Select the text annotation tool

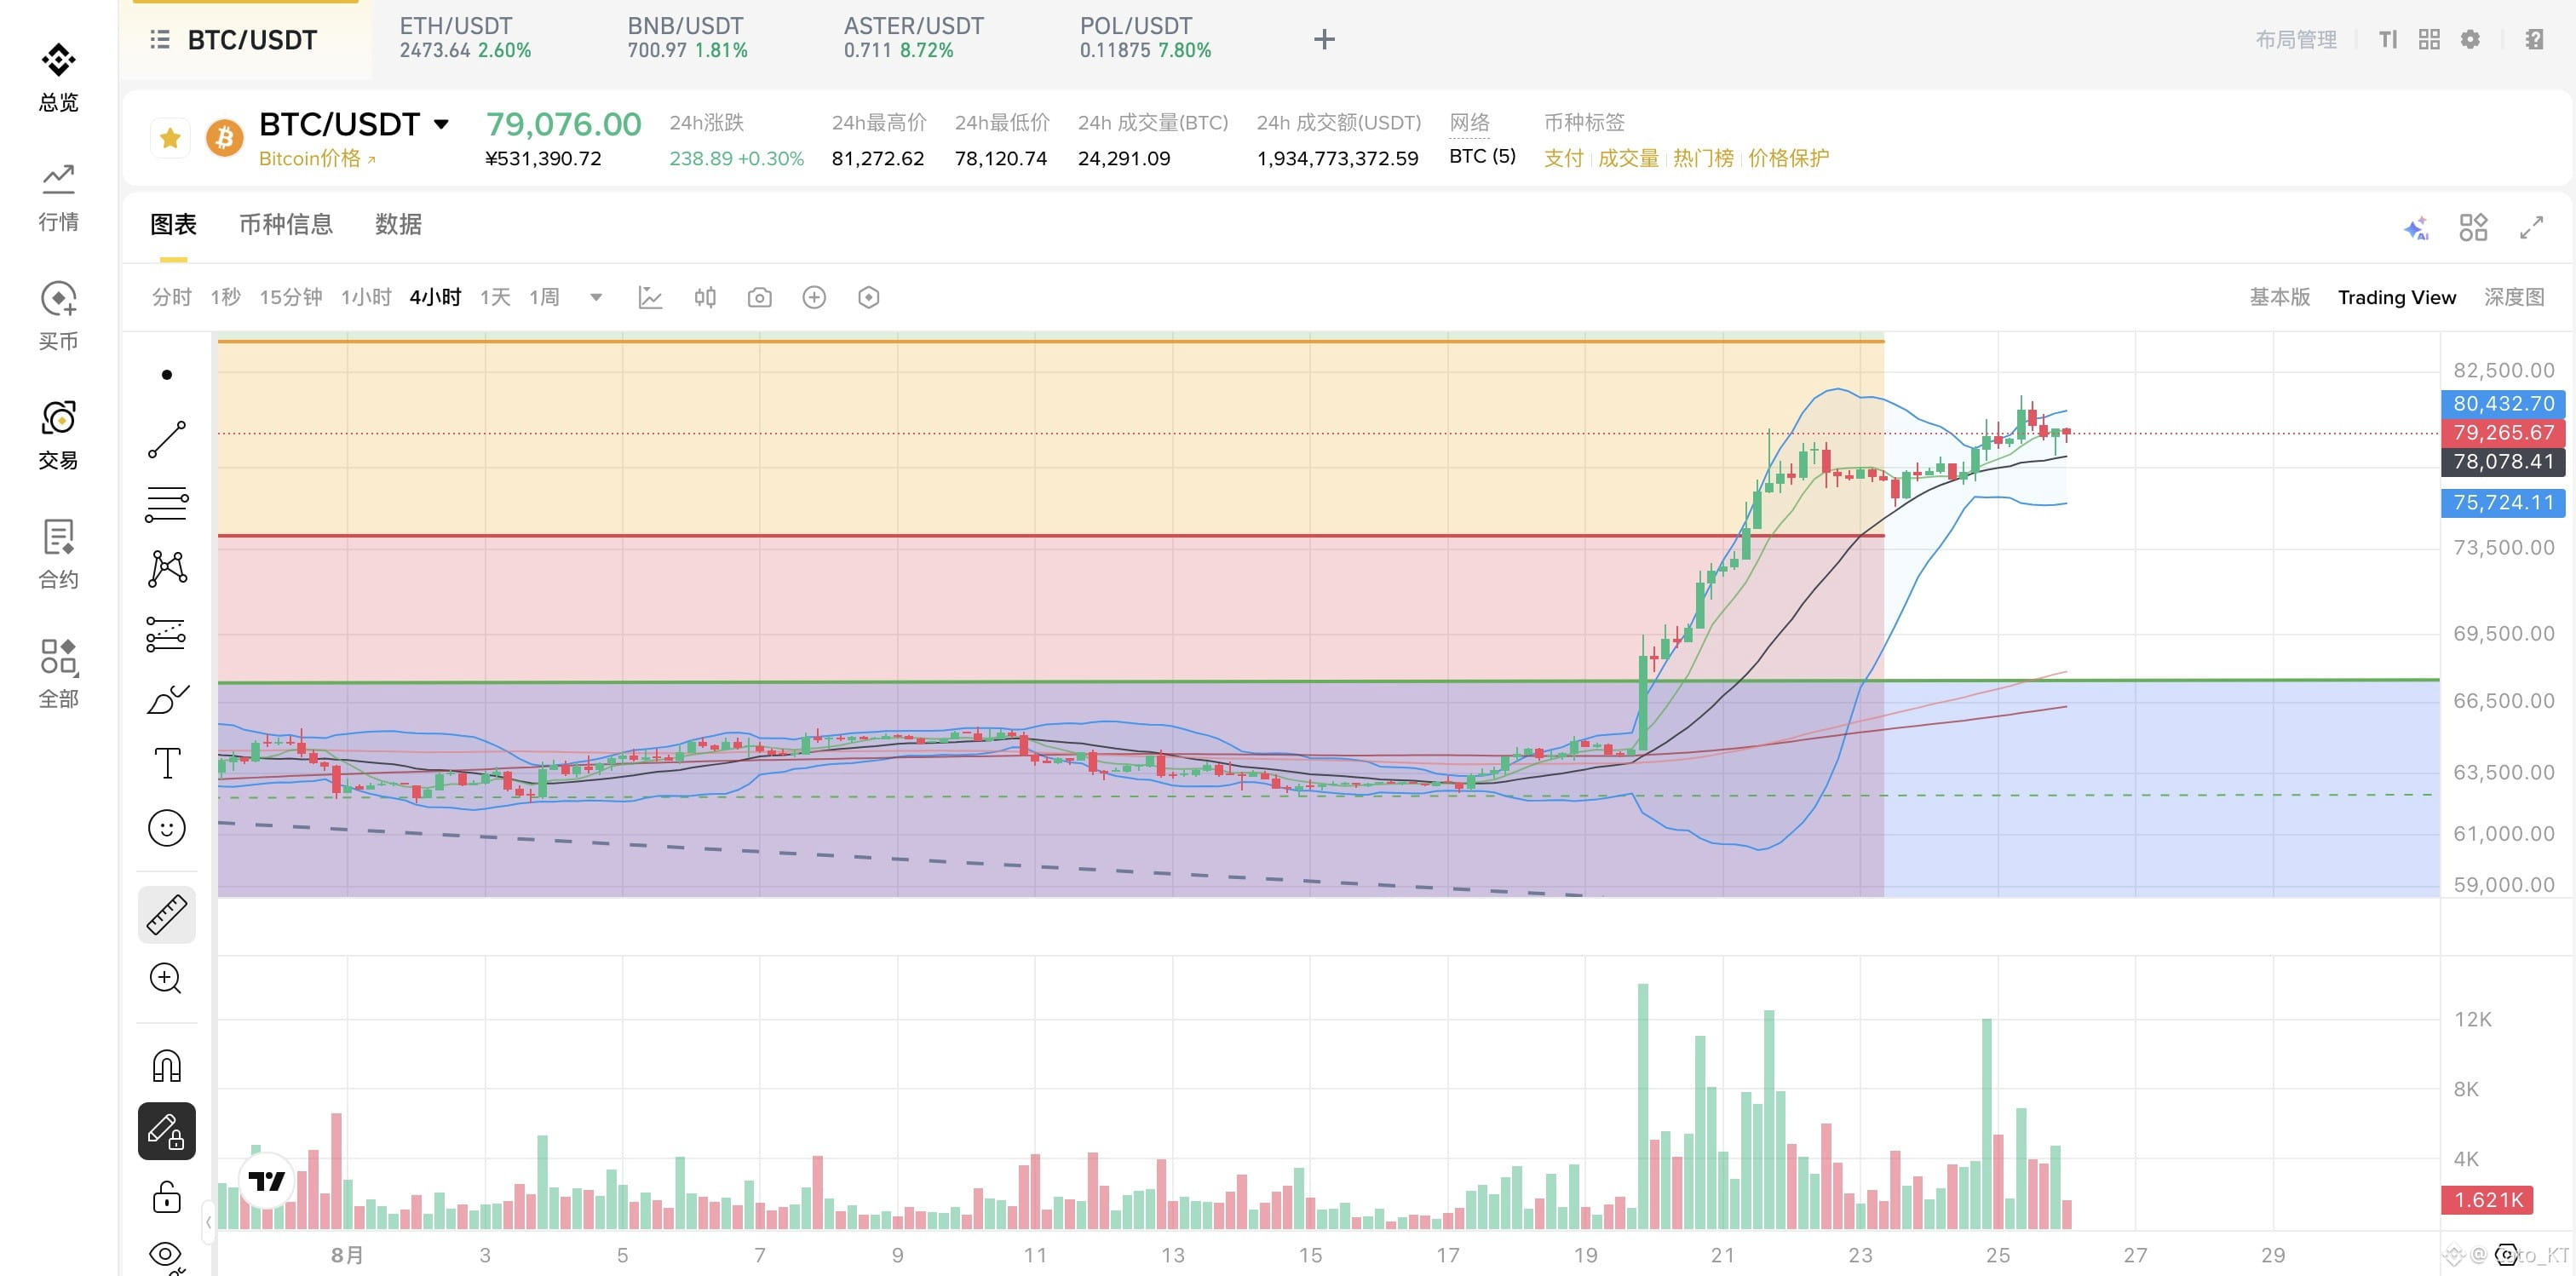[166, 763]
